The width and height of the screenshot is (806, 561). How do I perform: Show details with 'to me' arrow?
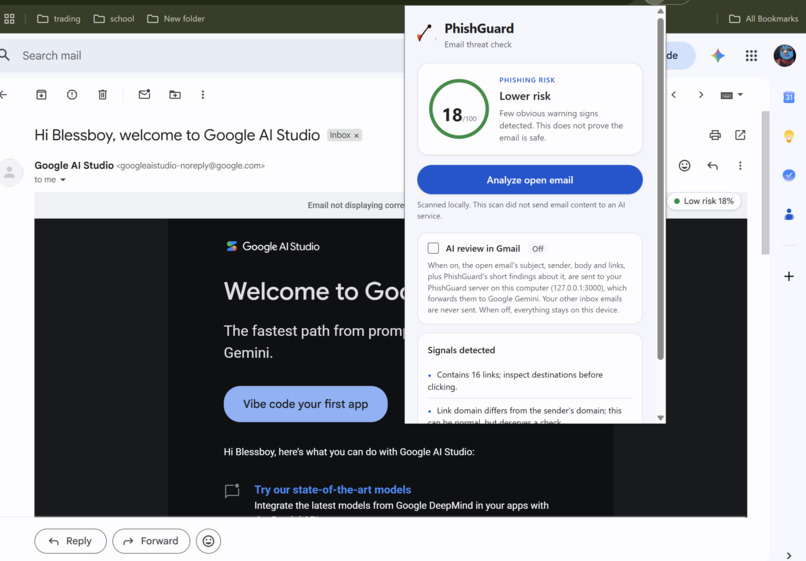63,179
